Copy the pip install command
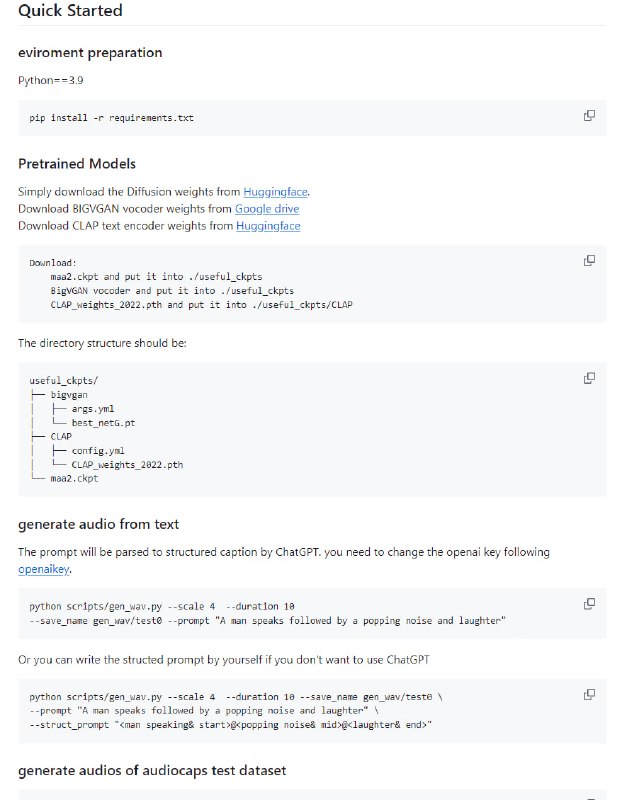The height and width of the screenshot is (800, 627). point(589,116)
